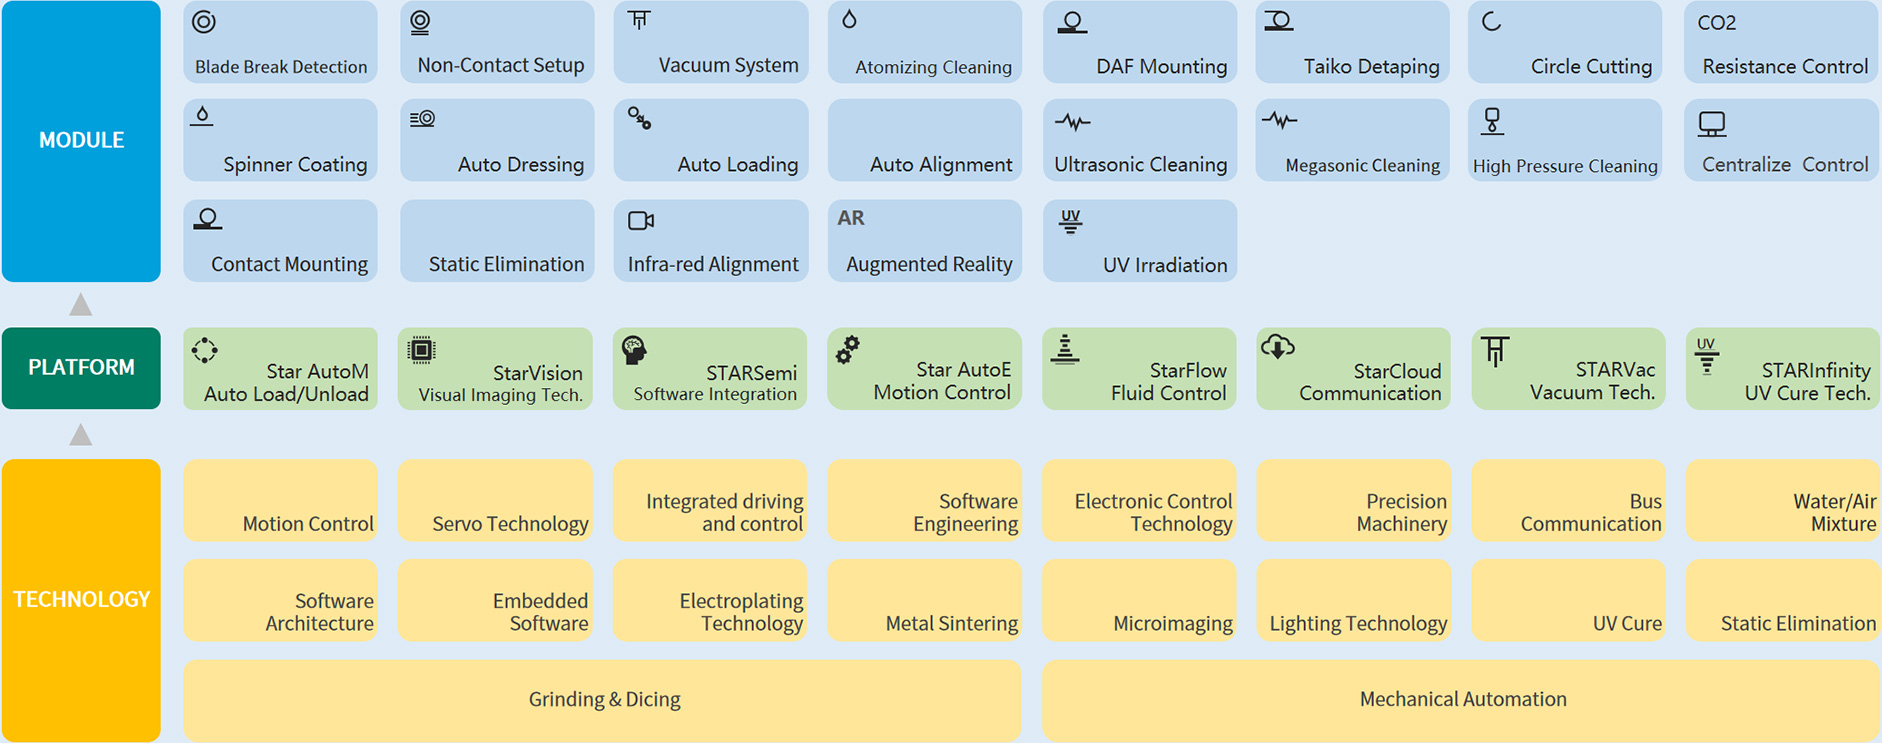Click the Metal Sintering technology tile
1882x743 pixels.
click(x=925, y=600)
